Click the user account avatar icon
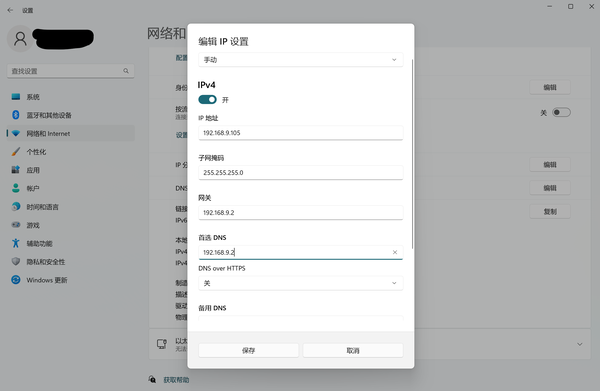Viewport: 600px width, 391px height. coord(20,39)
